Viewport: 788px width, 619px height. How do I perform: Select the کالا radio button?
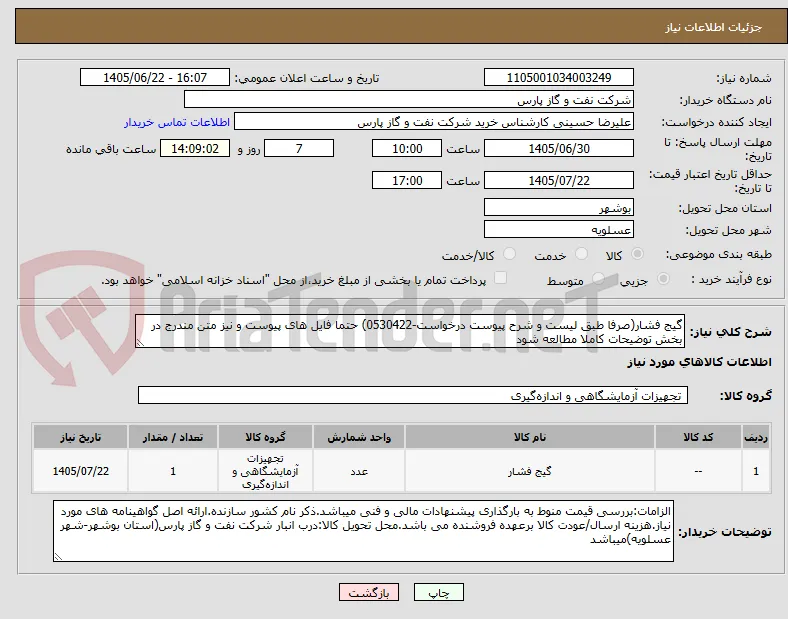click(637, 254)
